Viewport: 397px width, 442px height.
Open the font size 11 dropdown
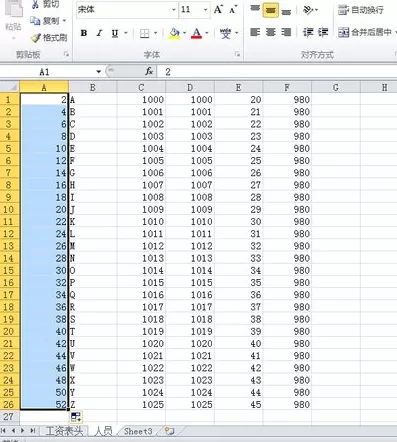(205, 10)
